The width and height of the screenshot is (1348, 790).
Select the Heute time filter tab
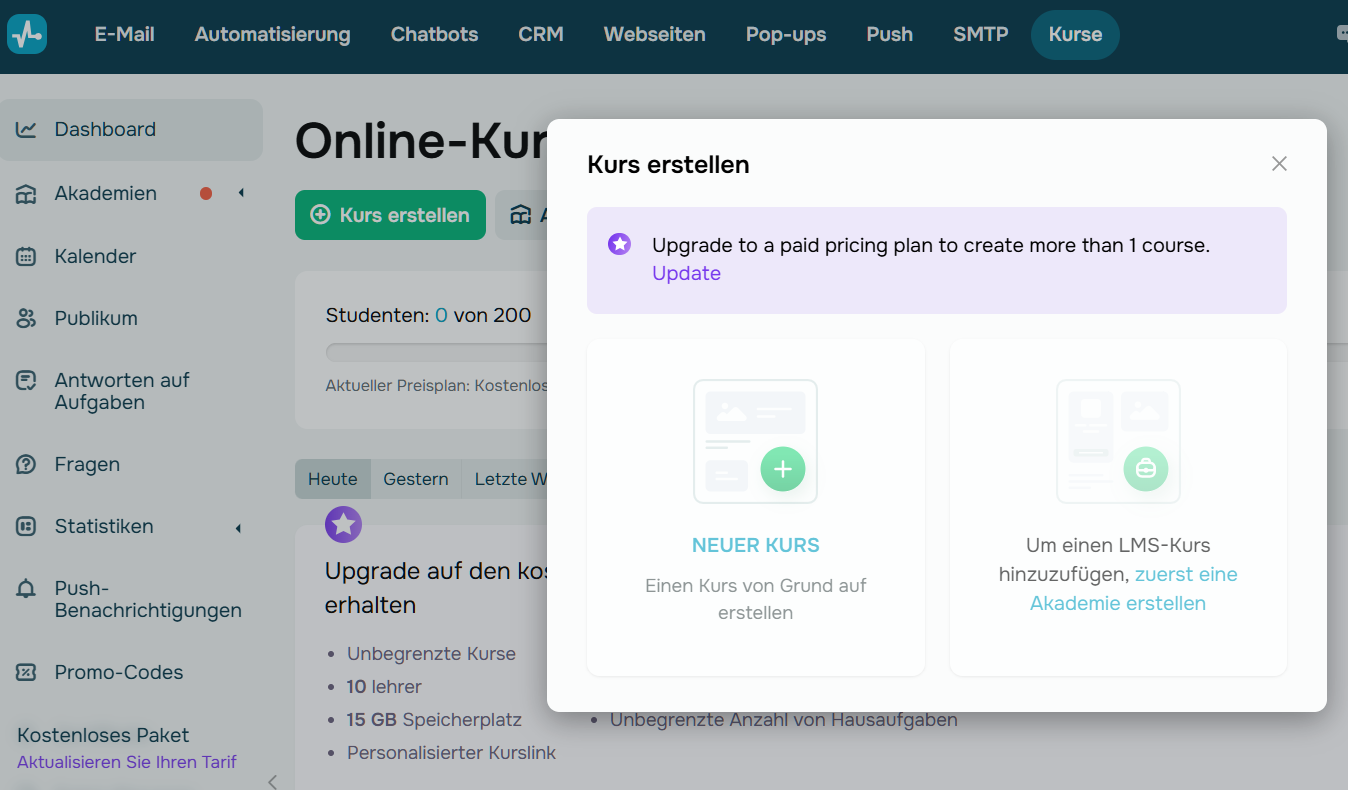click(333, 479)
